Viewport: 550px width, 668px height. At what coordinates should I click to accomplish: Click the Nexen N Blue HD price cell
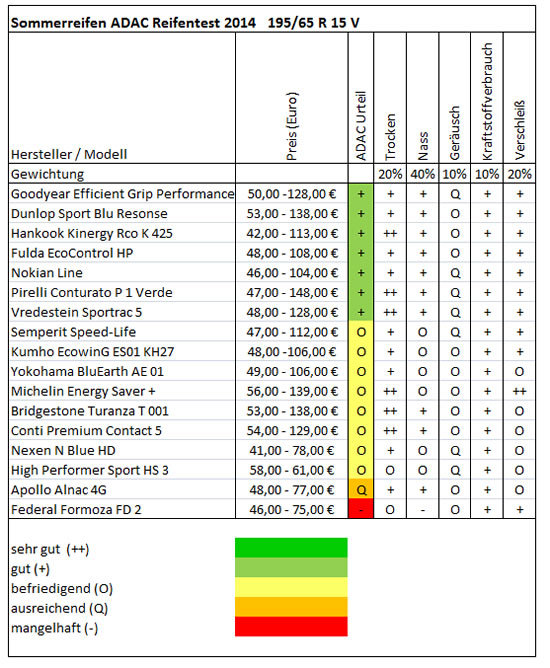pyautogui.click(x=292, y=450)
